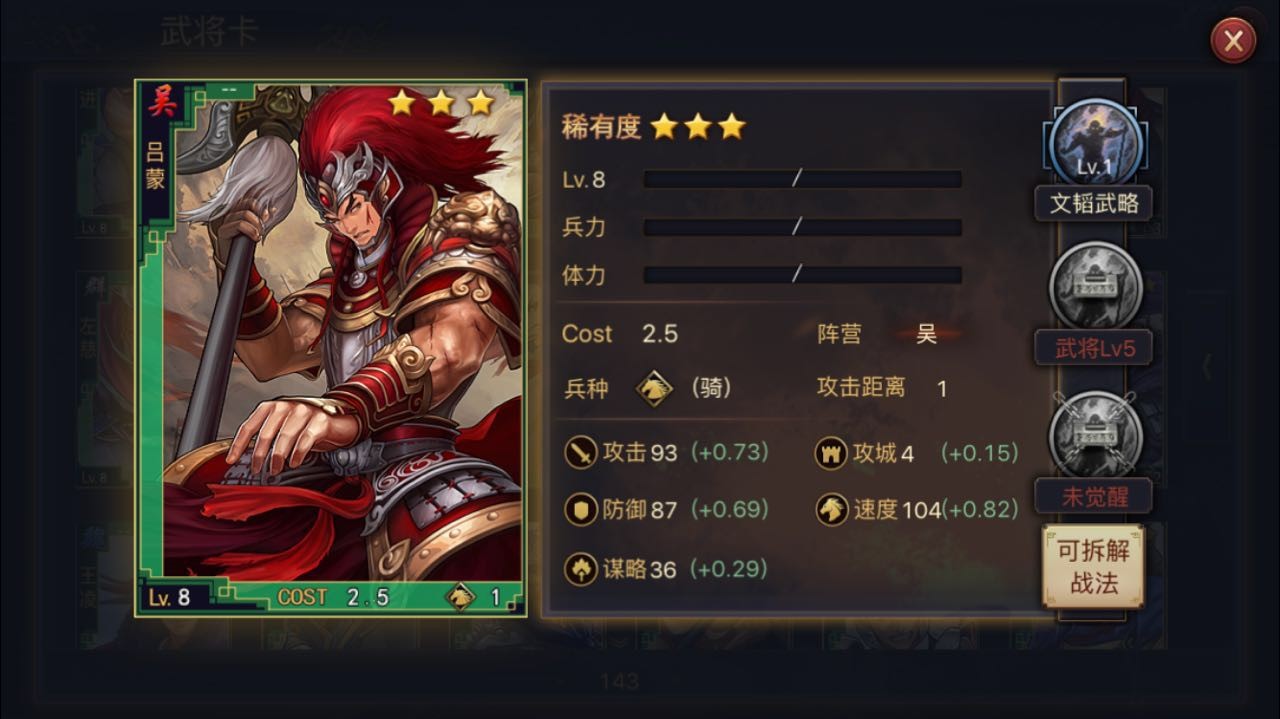Screen dimensions: 1280x719
Task: Click the 未觉醒 awakening label
Action: pyautogui.click(x=1094, y=496)
